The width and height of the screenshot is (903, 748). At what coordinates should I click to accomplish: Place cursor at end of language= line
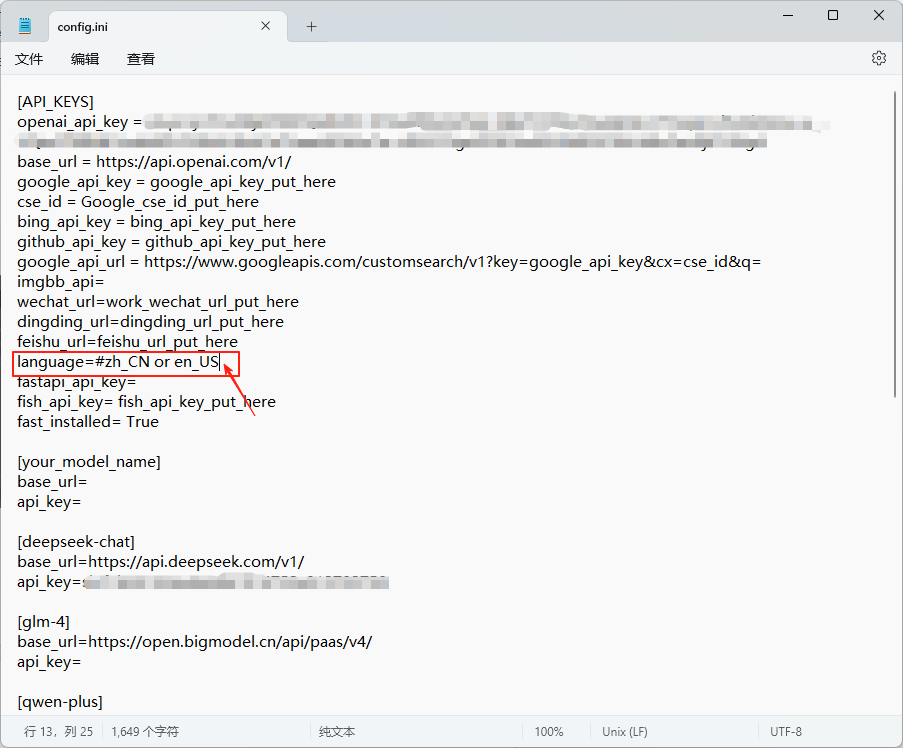220,362
